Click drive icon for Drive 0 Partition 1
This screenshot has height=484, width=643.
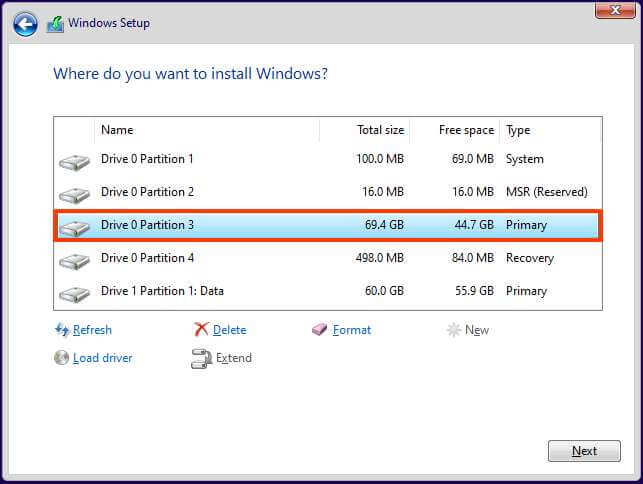tap(74, 161)
